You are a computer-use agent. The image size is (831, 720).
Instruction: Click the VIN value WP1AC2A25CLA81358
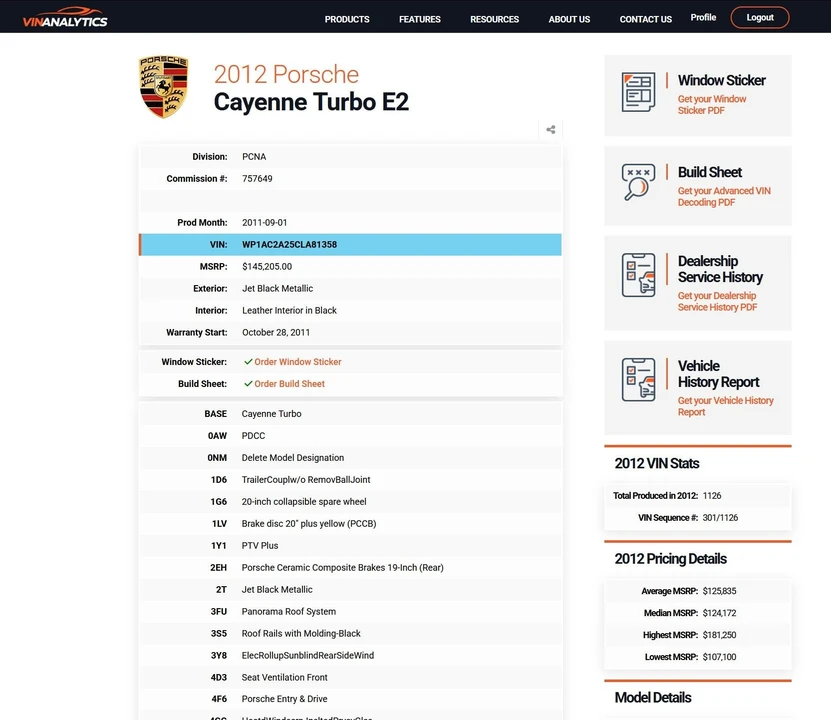point(289,245)
